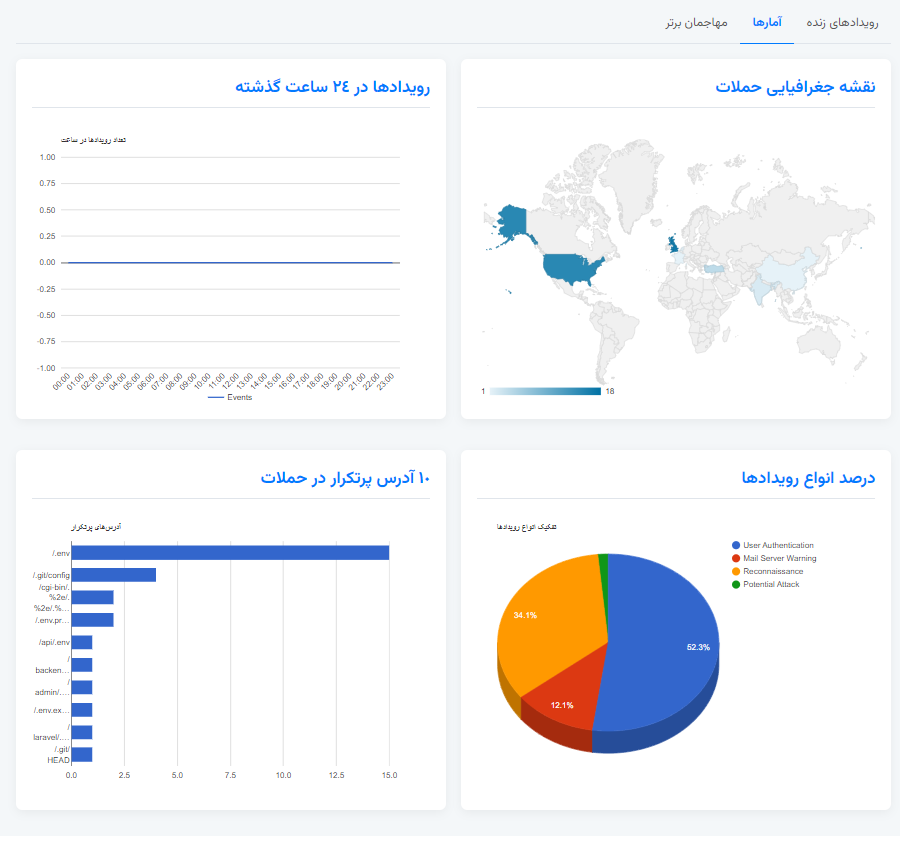This screenshot has height=846, width=900.
Task: Click the orange Reconnaissance legend dot
Action: pyautogui.click(x=736, y=572)
